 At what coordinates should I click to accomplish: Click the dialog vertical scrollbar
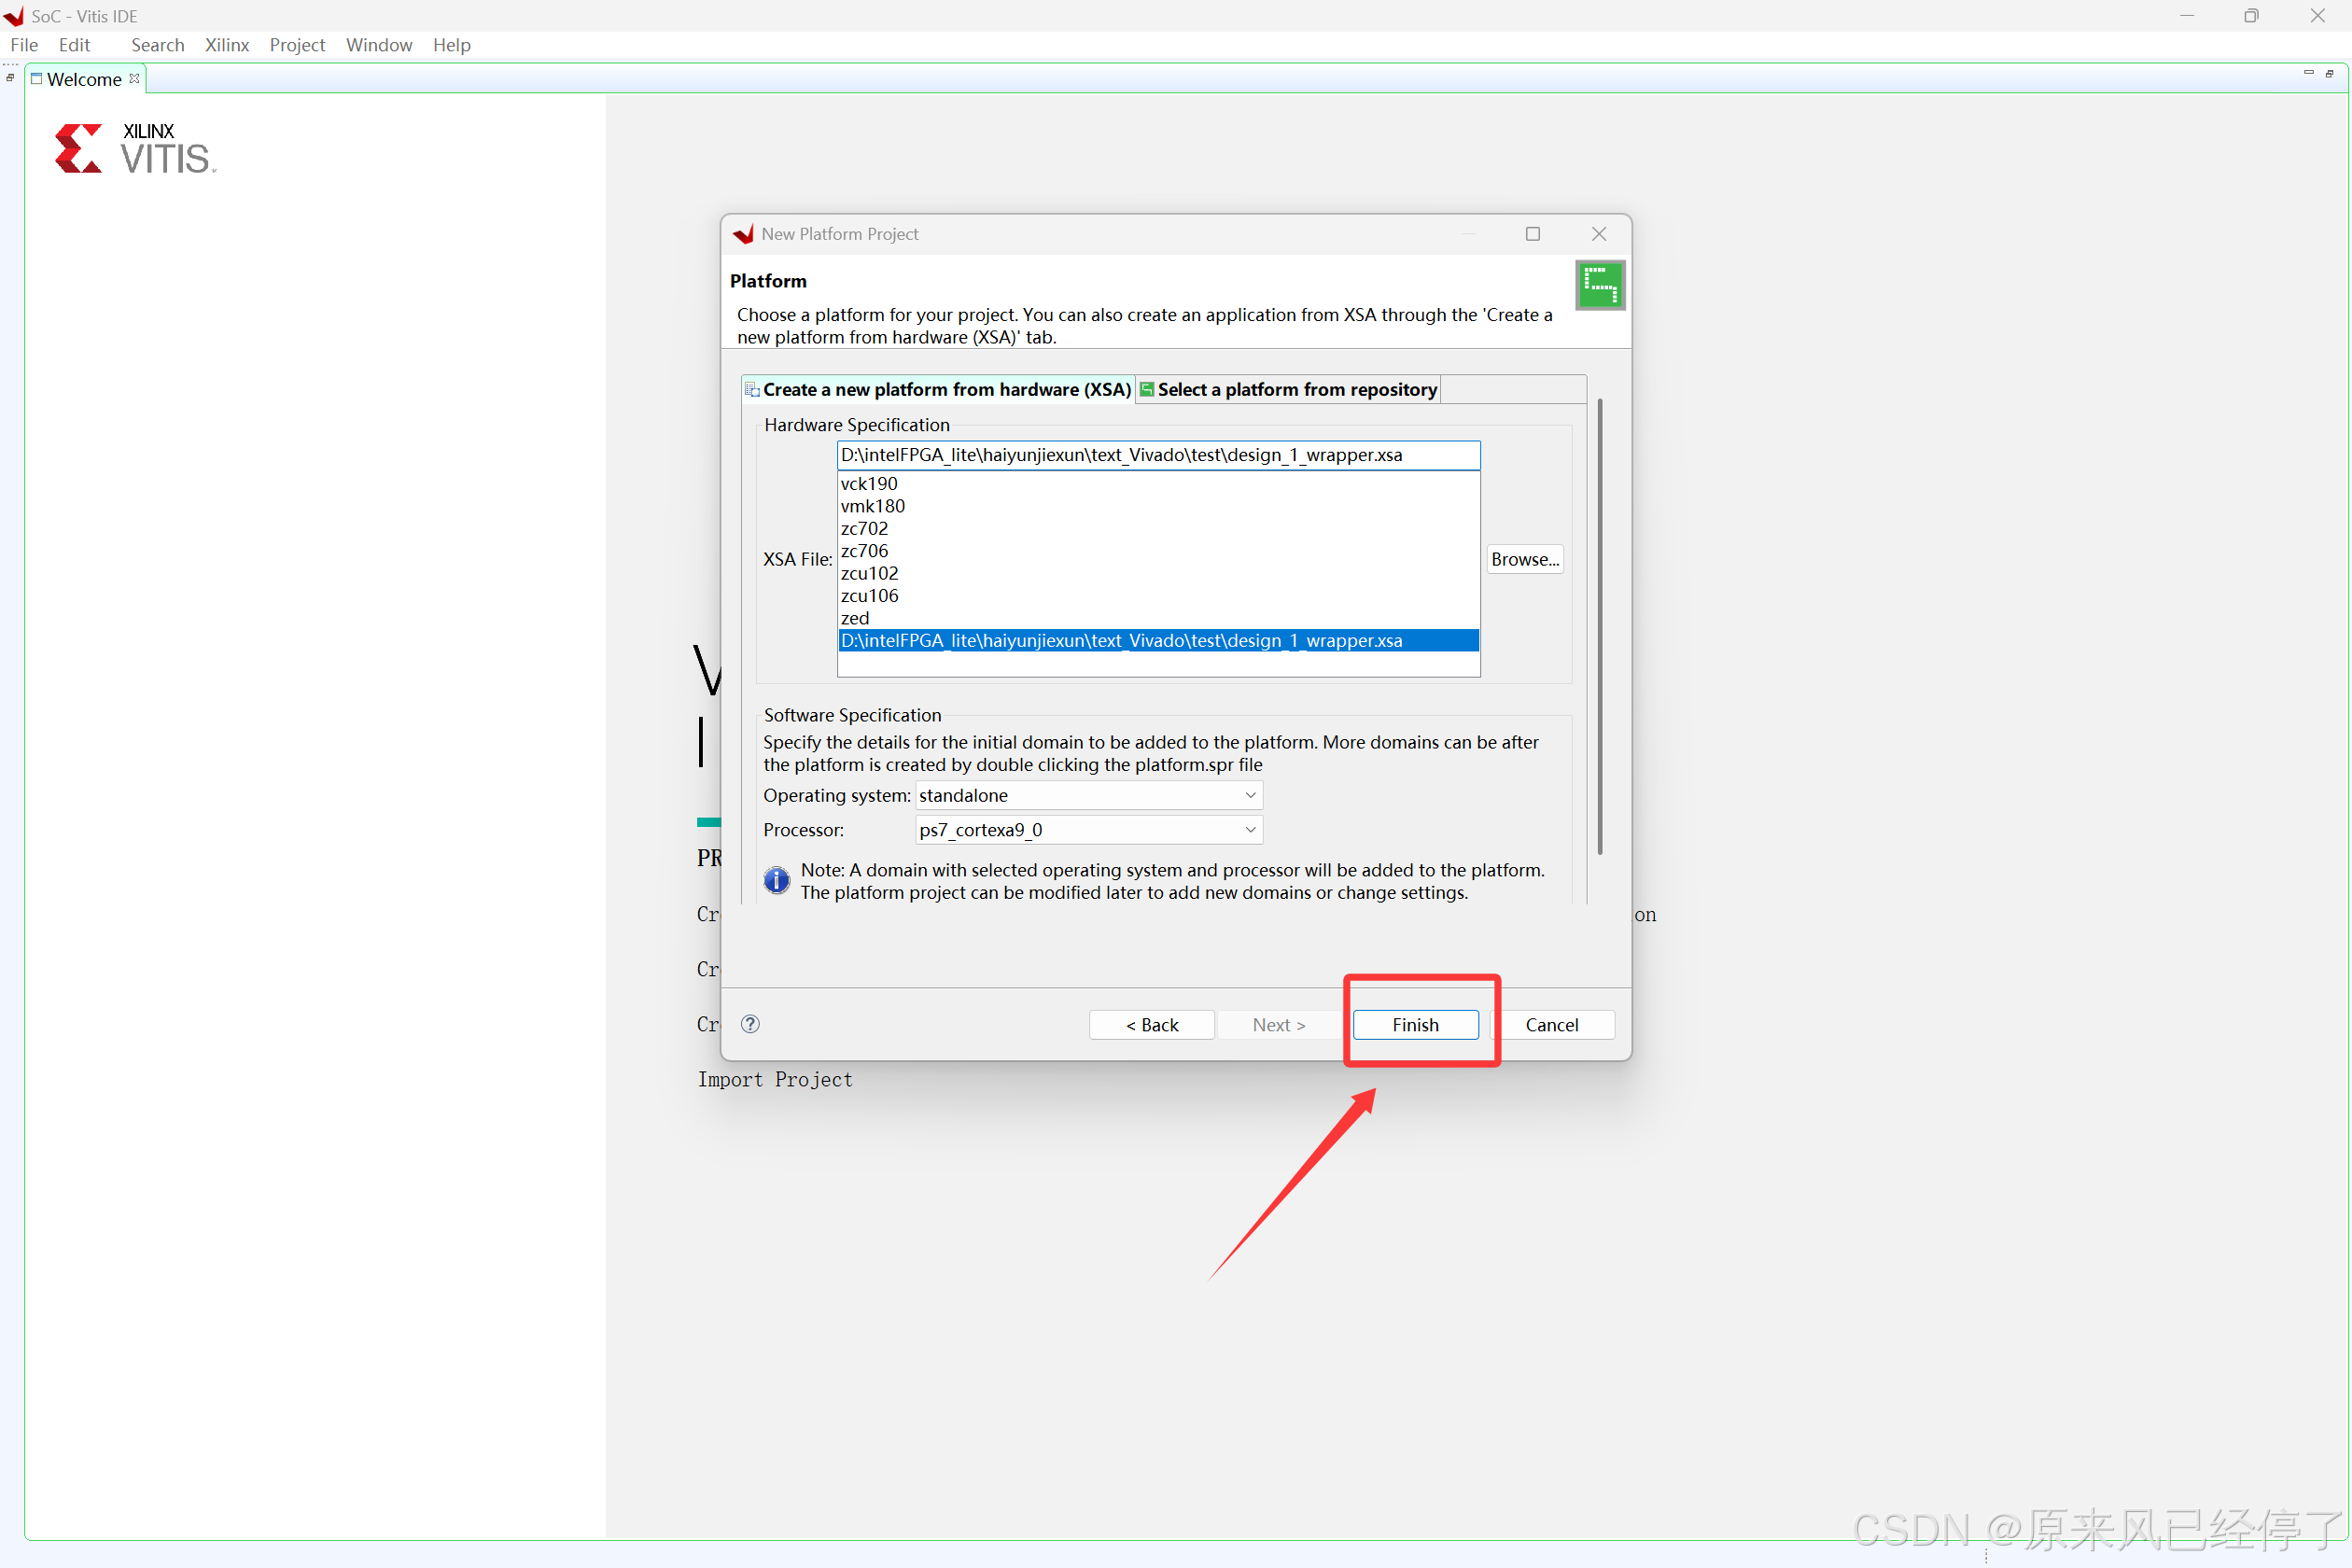click(x=1600, y=626)
